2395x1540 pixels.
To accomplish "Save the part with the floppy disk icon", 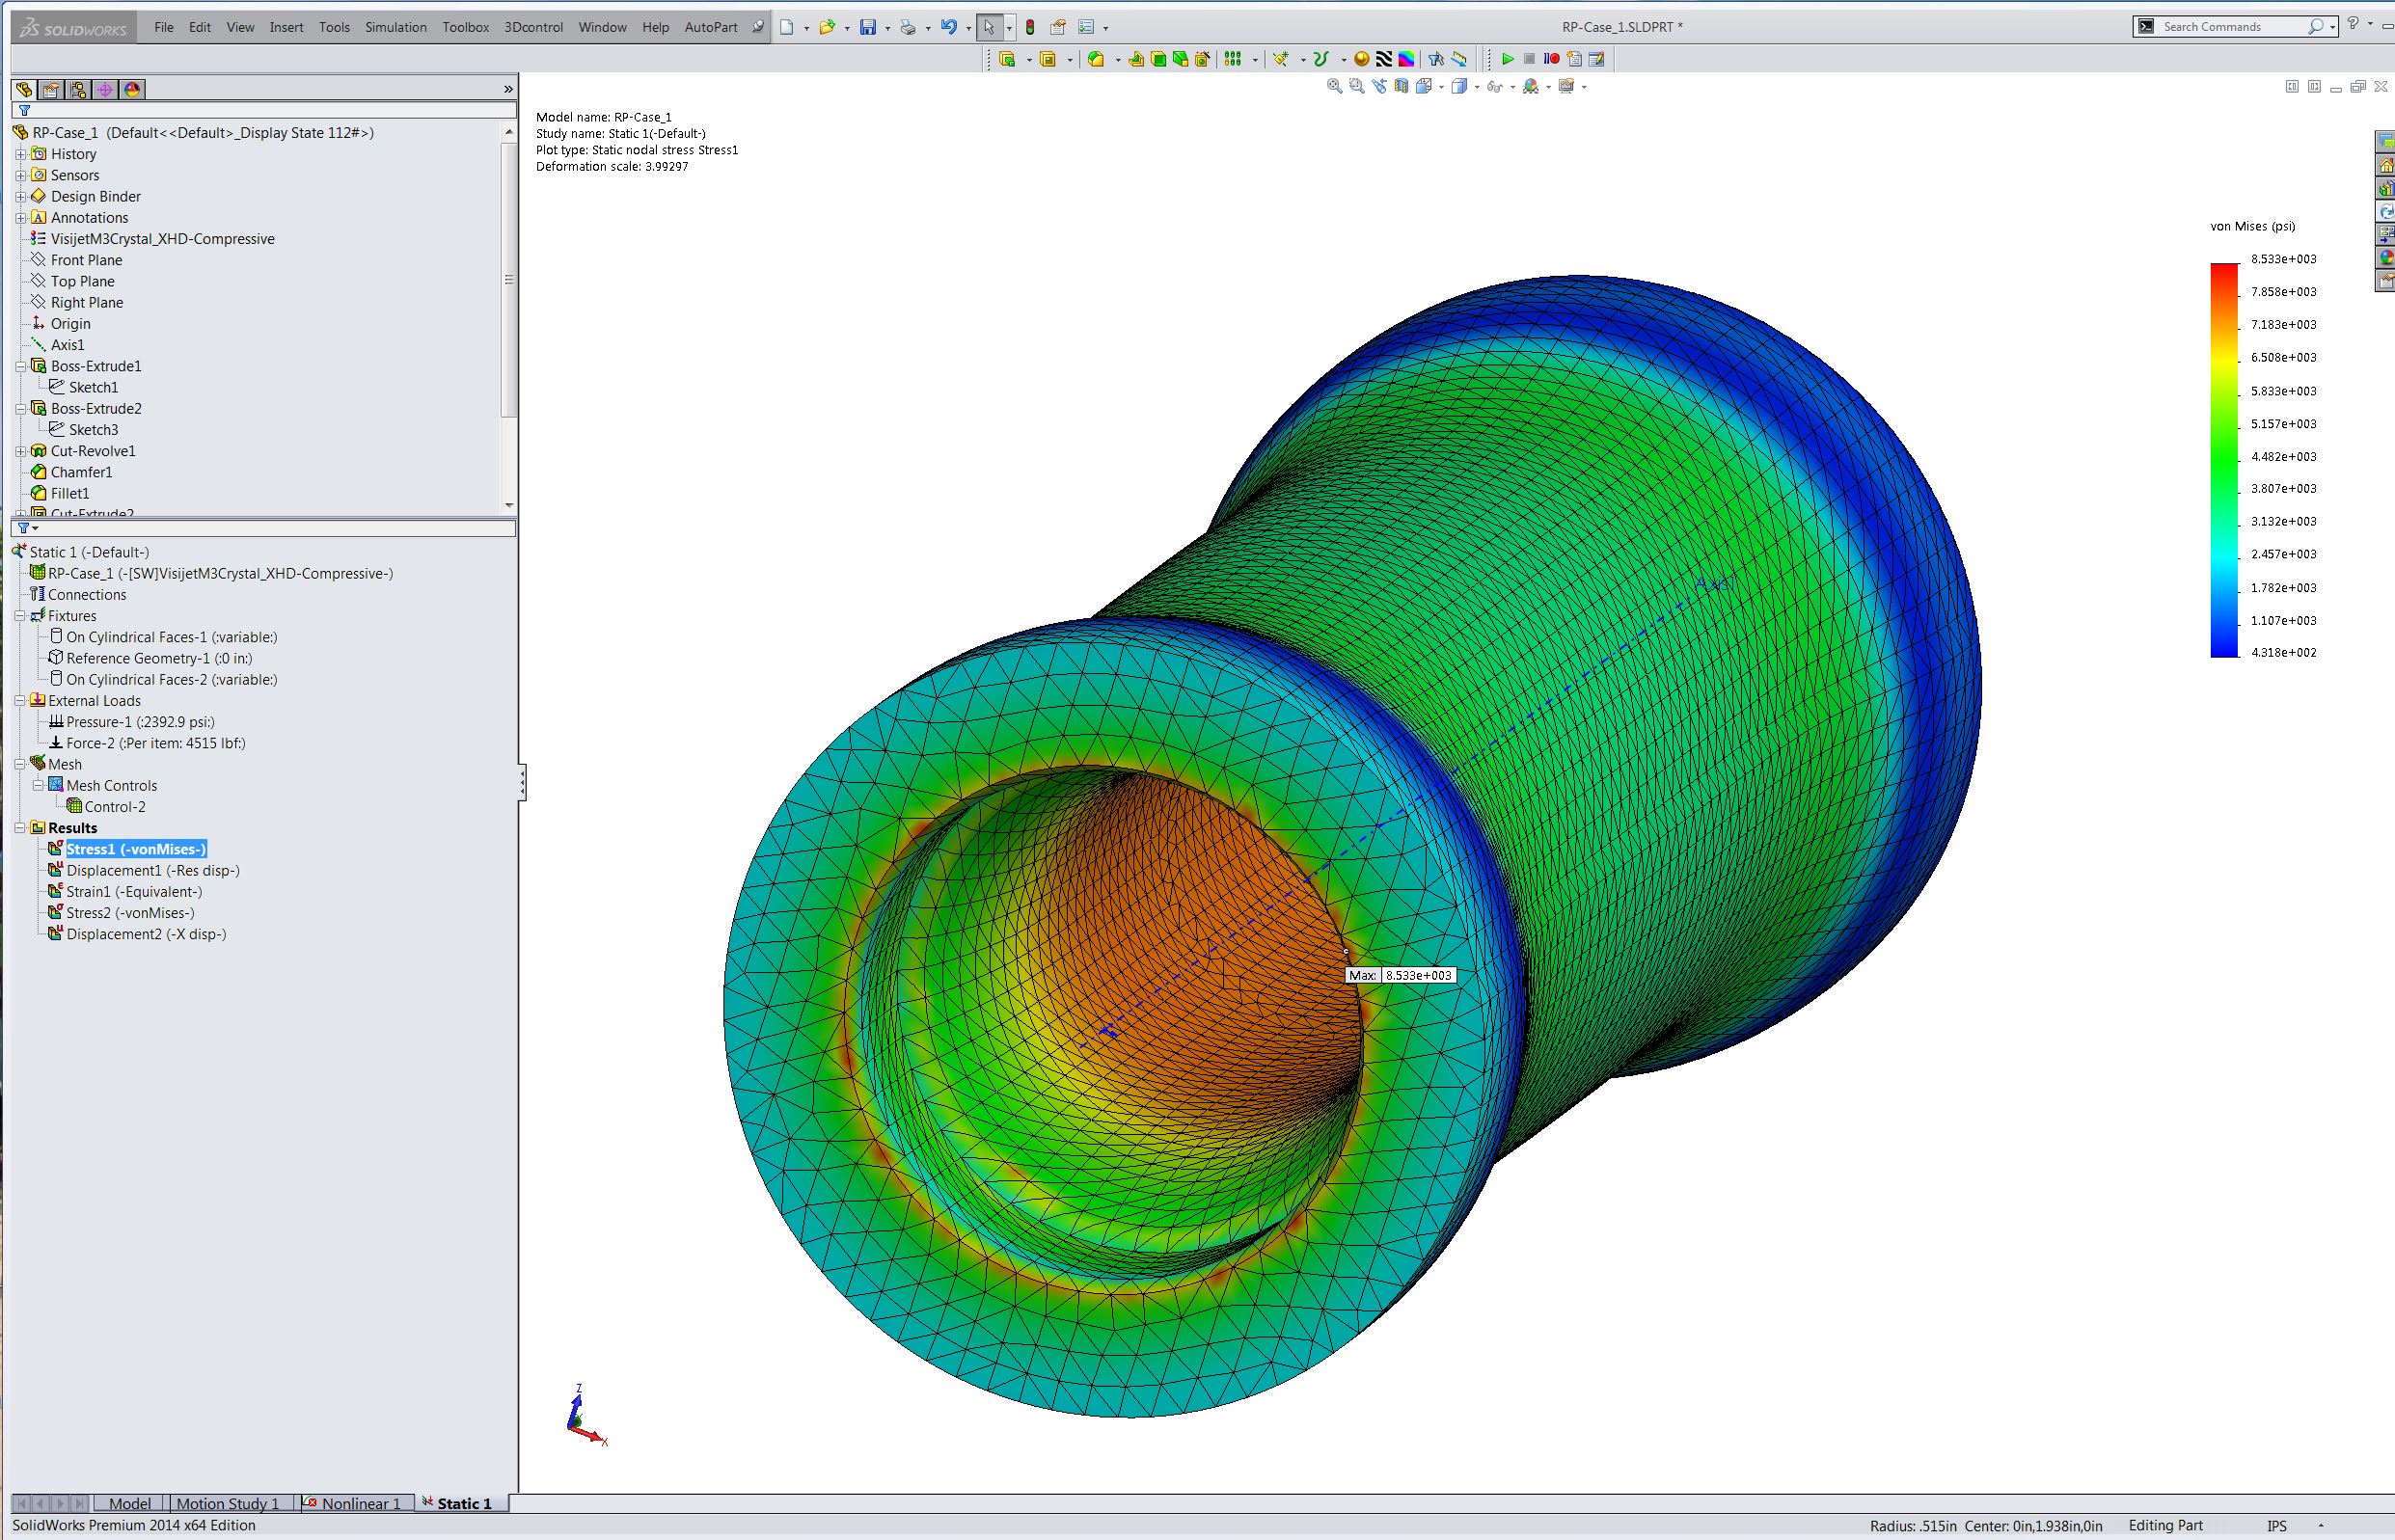I will (x=868, y=27).
